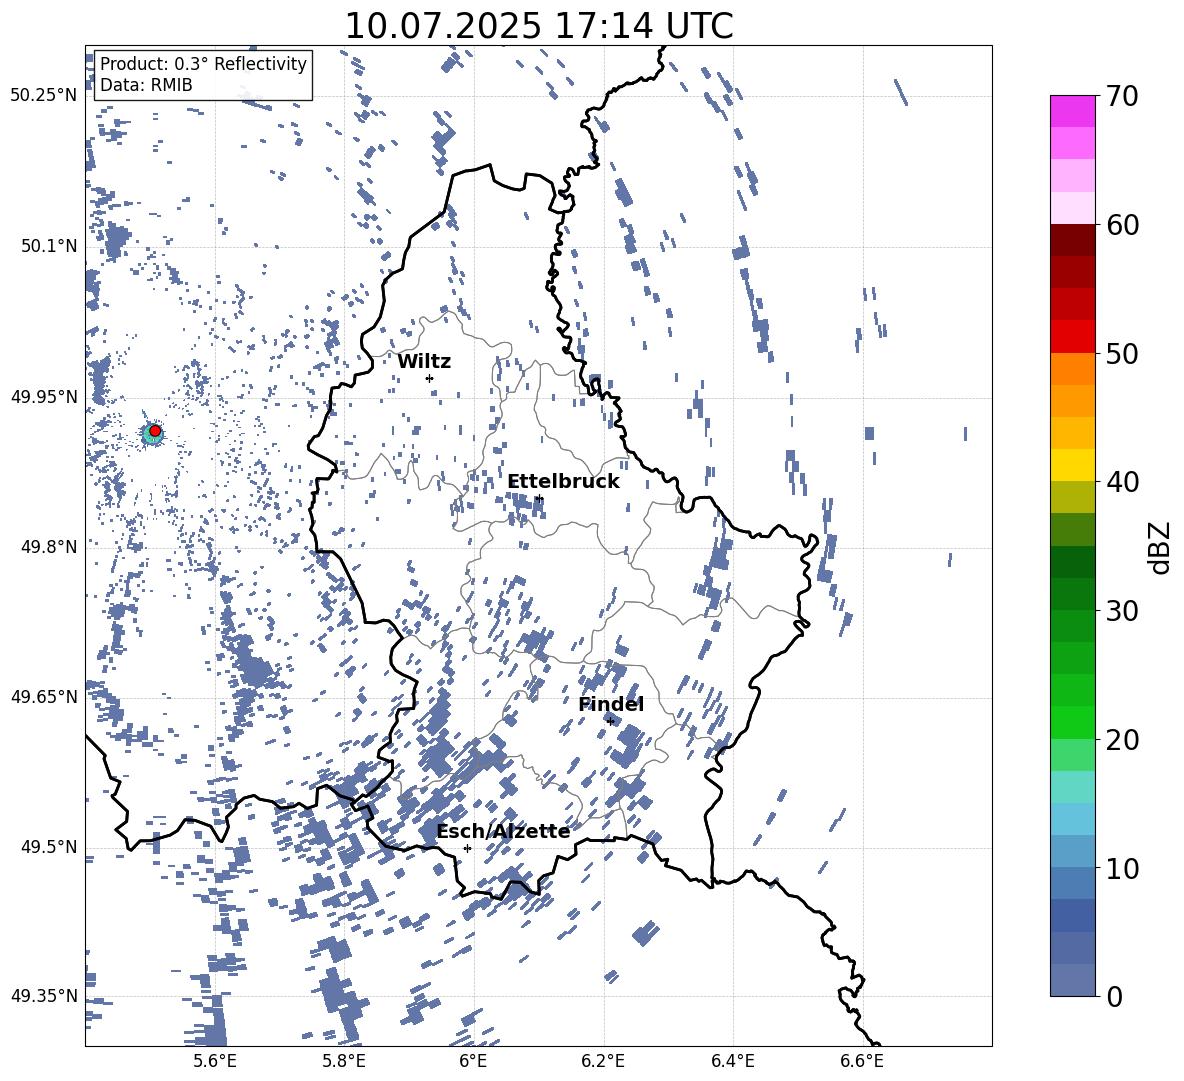Click the Ettelbruck station label
This screenshot has height=1081, width=1184.
563,482
